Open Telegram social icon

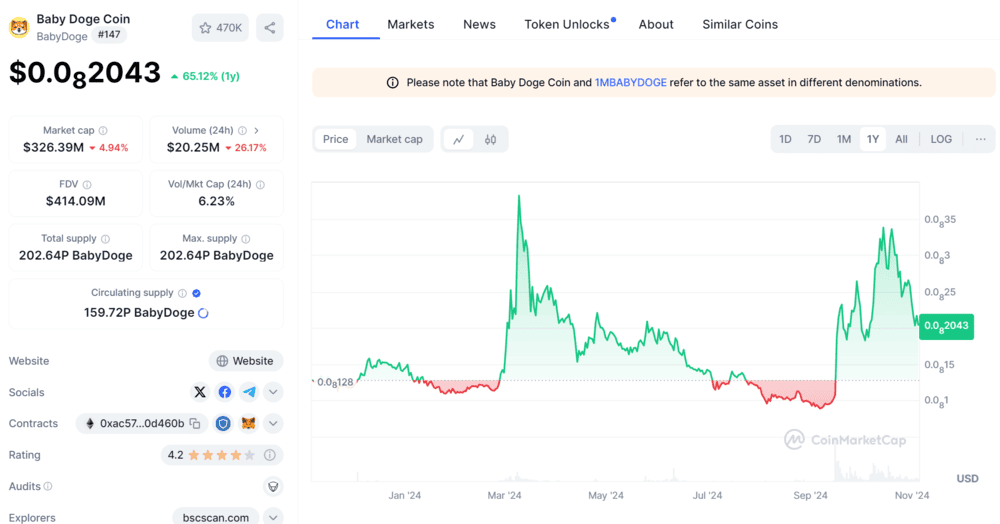(249, 392)
